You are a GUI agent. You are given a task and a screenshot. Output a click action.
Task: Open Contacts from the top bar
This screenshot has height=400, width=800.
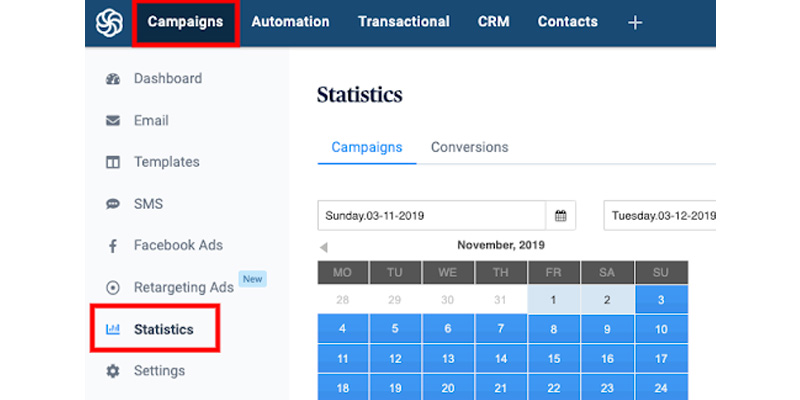pyautogui.click(x=567, y=21)
